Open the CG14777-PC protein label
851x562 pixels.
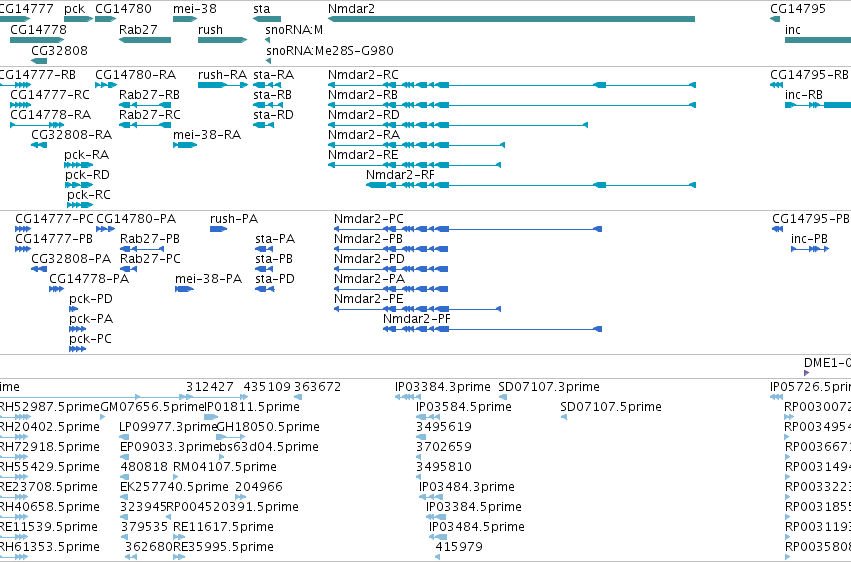54,219
